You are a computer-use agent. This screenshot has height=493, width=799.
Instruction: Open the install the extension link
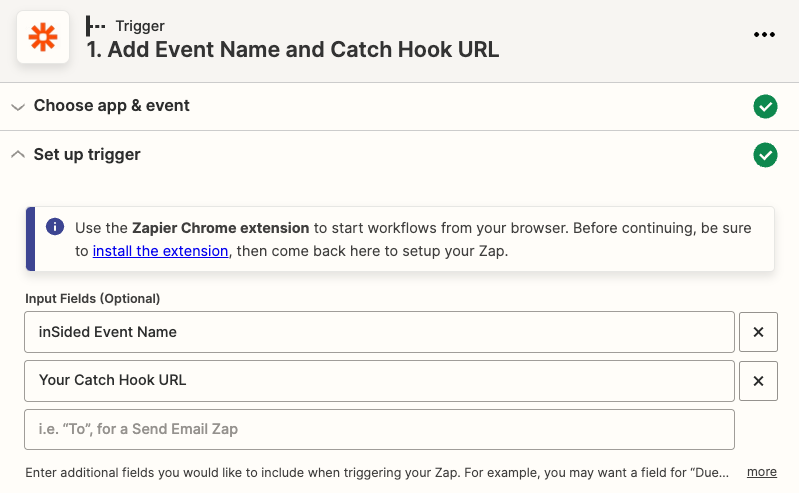pyautogui.click(x=161, y=251)
